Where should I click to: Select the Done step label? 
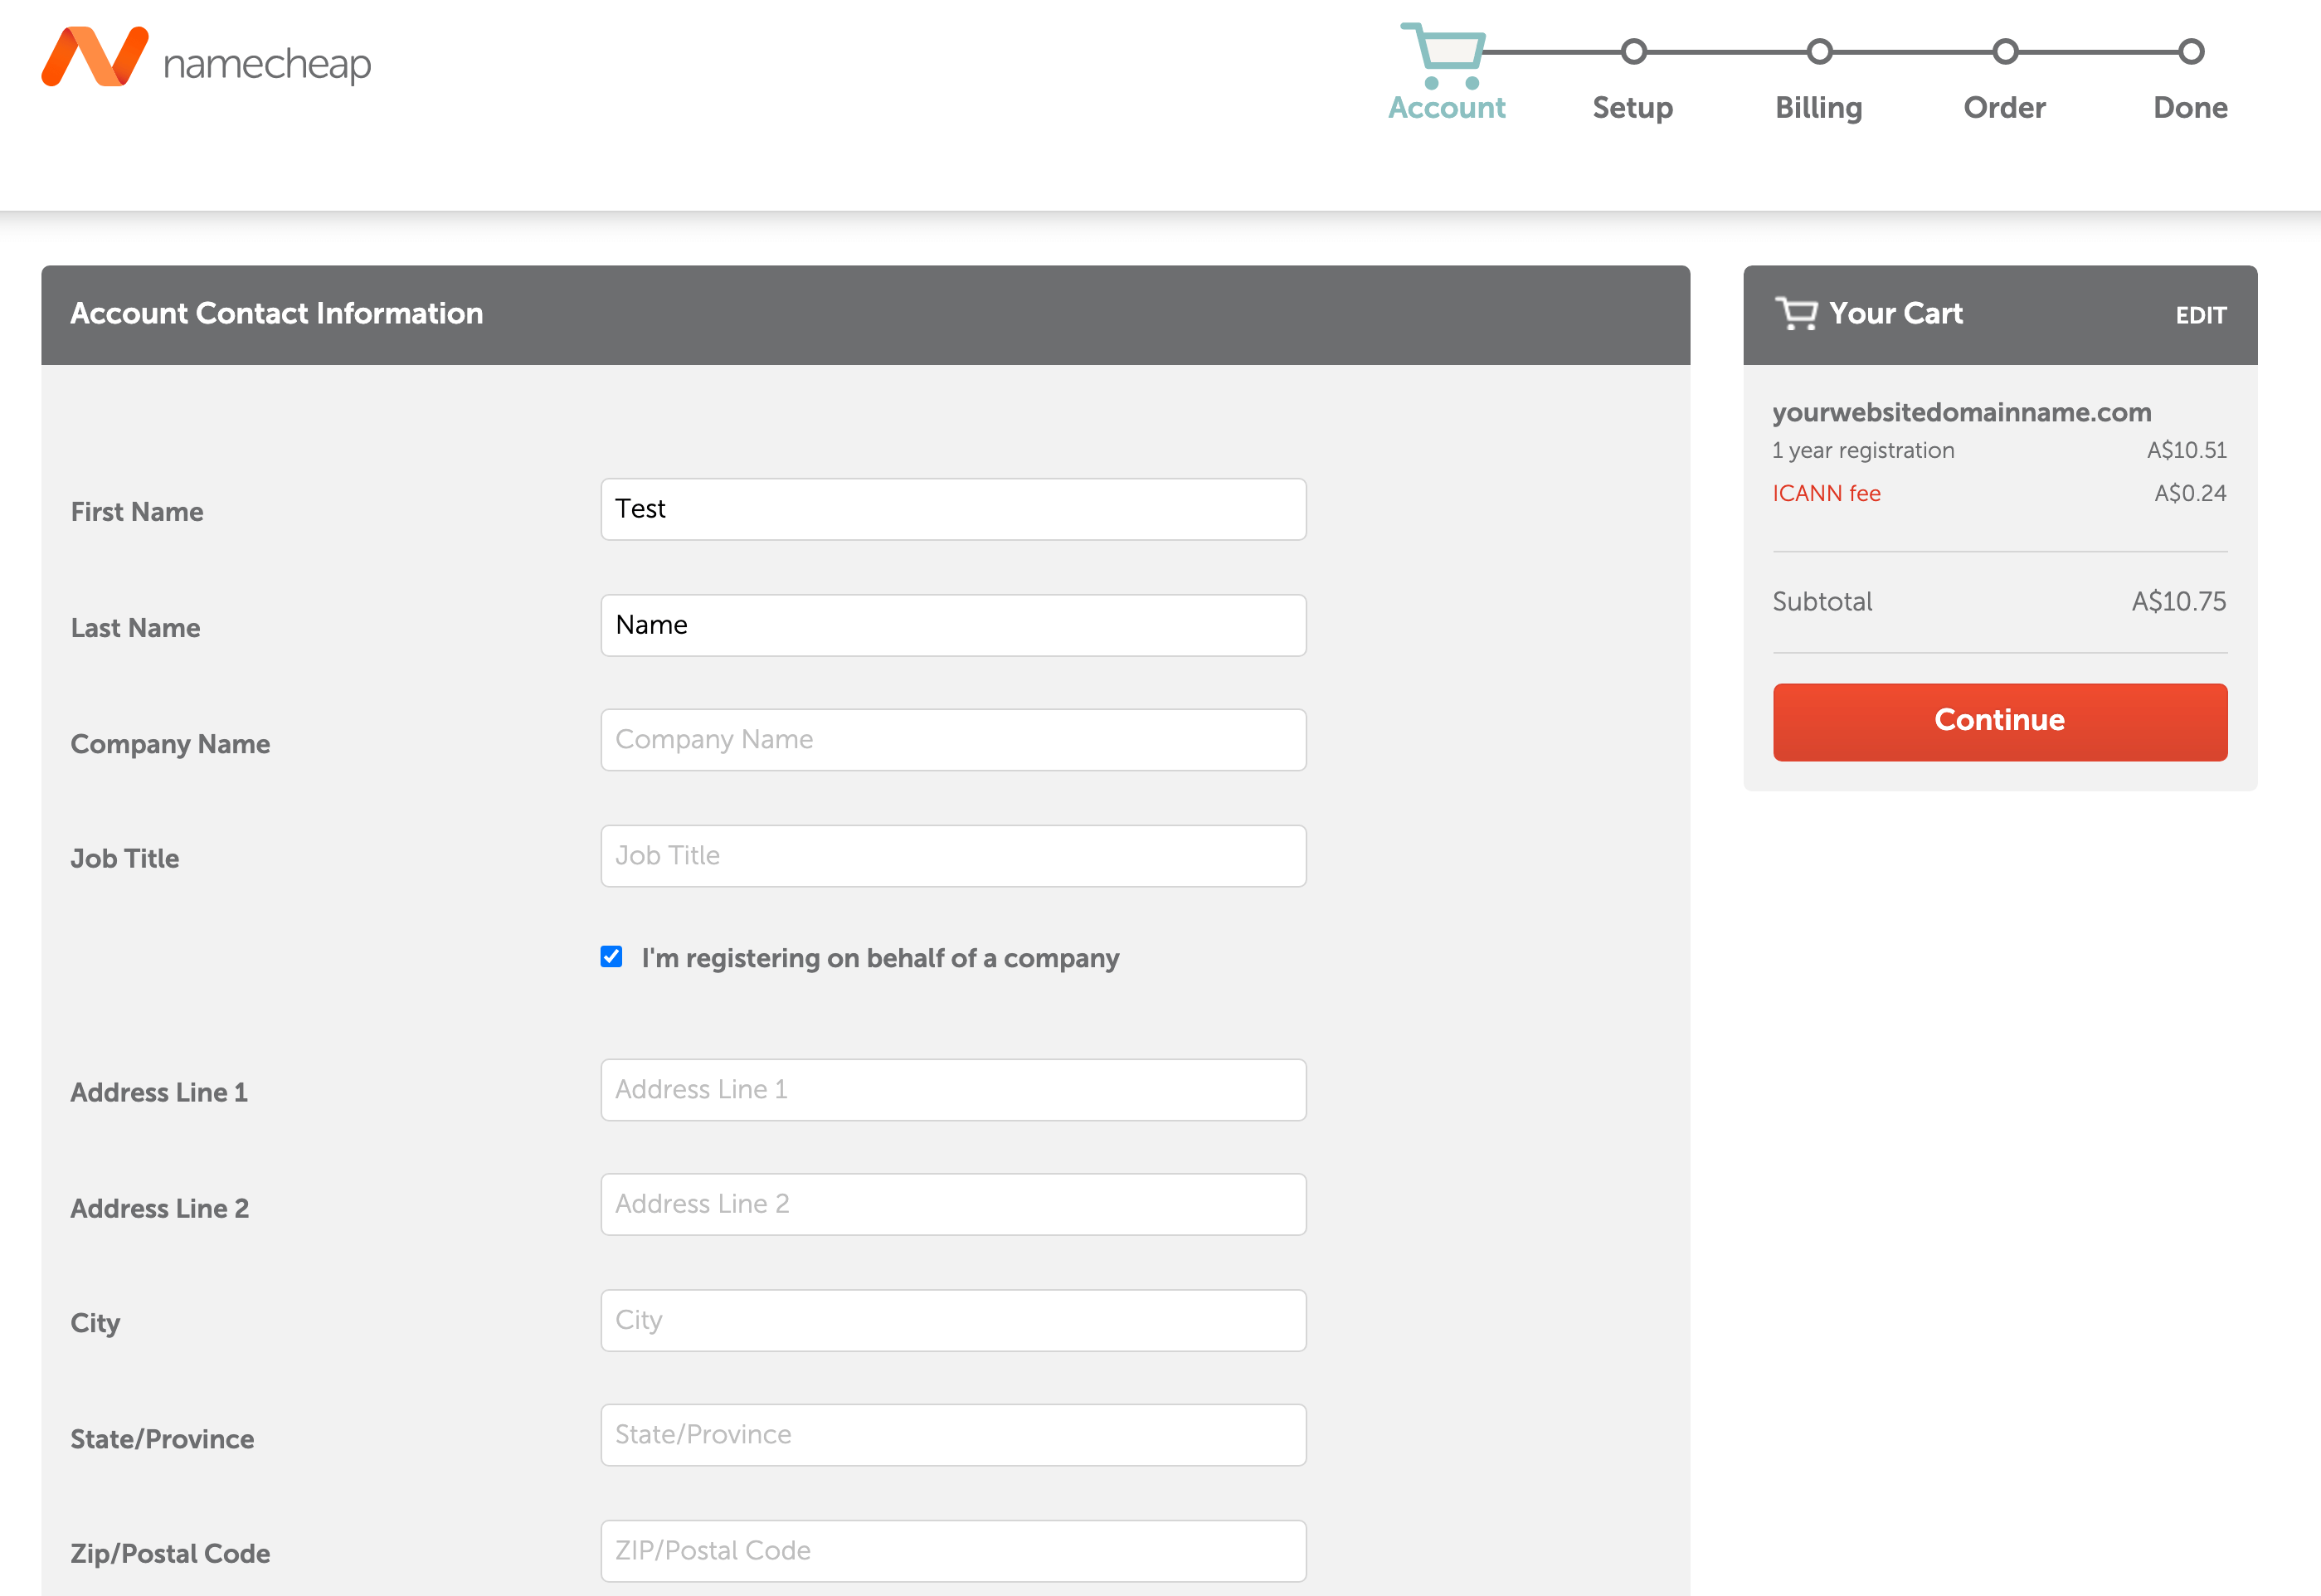(2190, 108)
